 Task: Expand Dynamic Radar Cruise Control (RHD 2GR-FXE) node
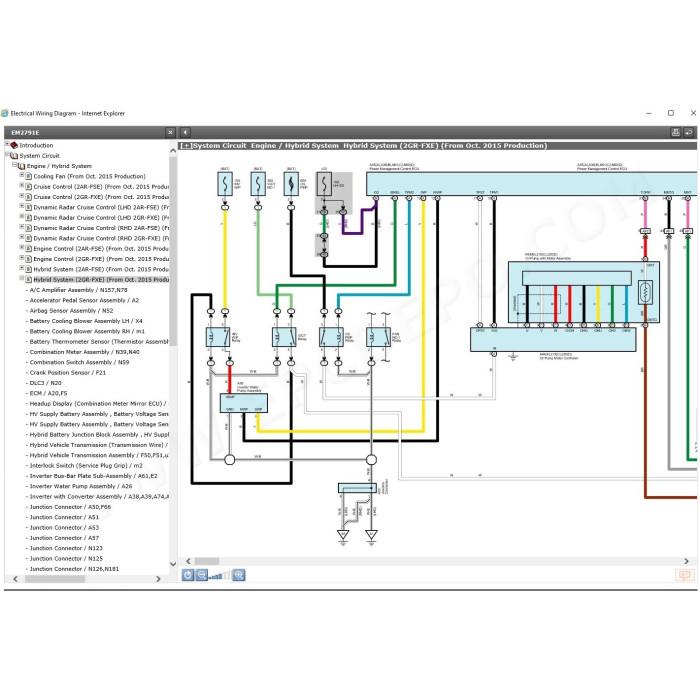[21, 237]
